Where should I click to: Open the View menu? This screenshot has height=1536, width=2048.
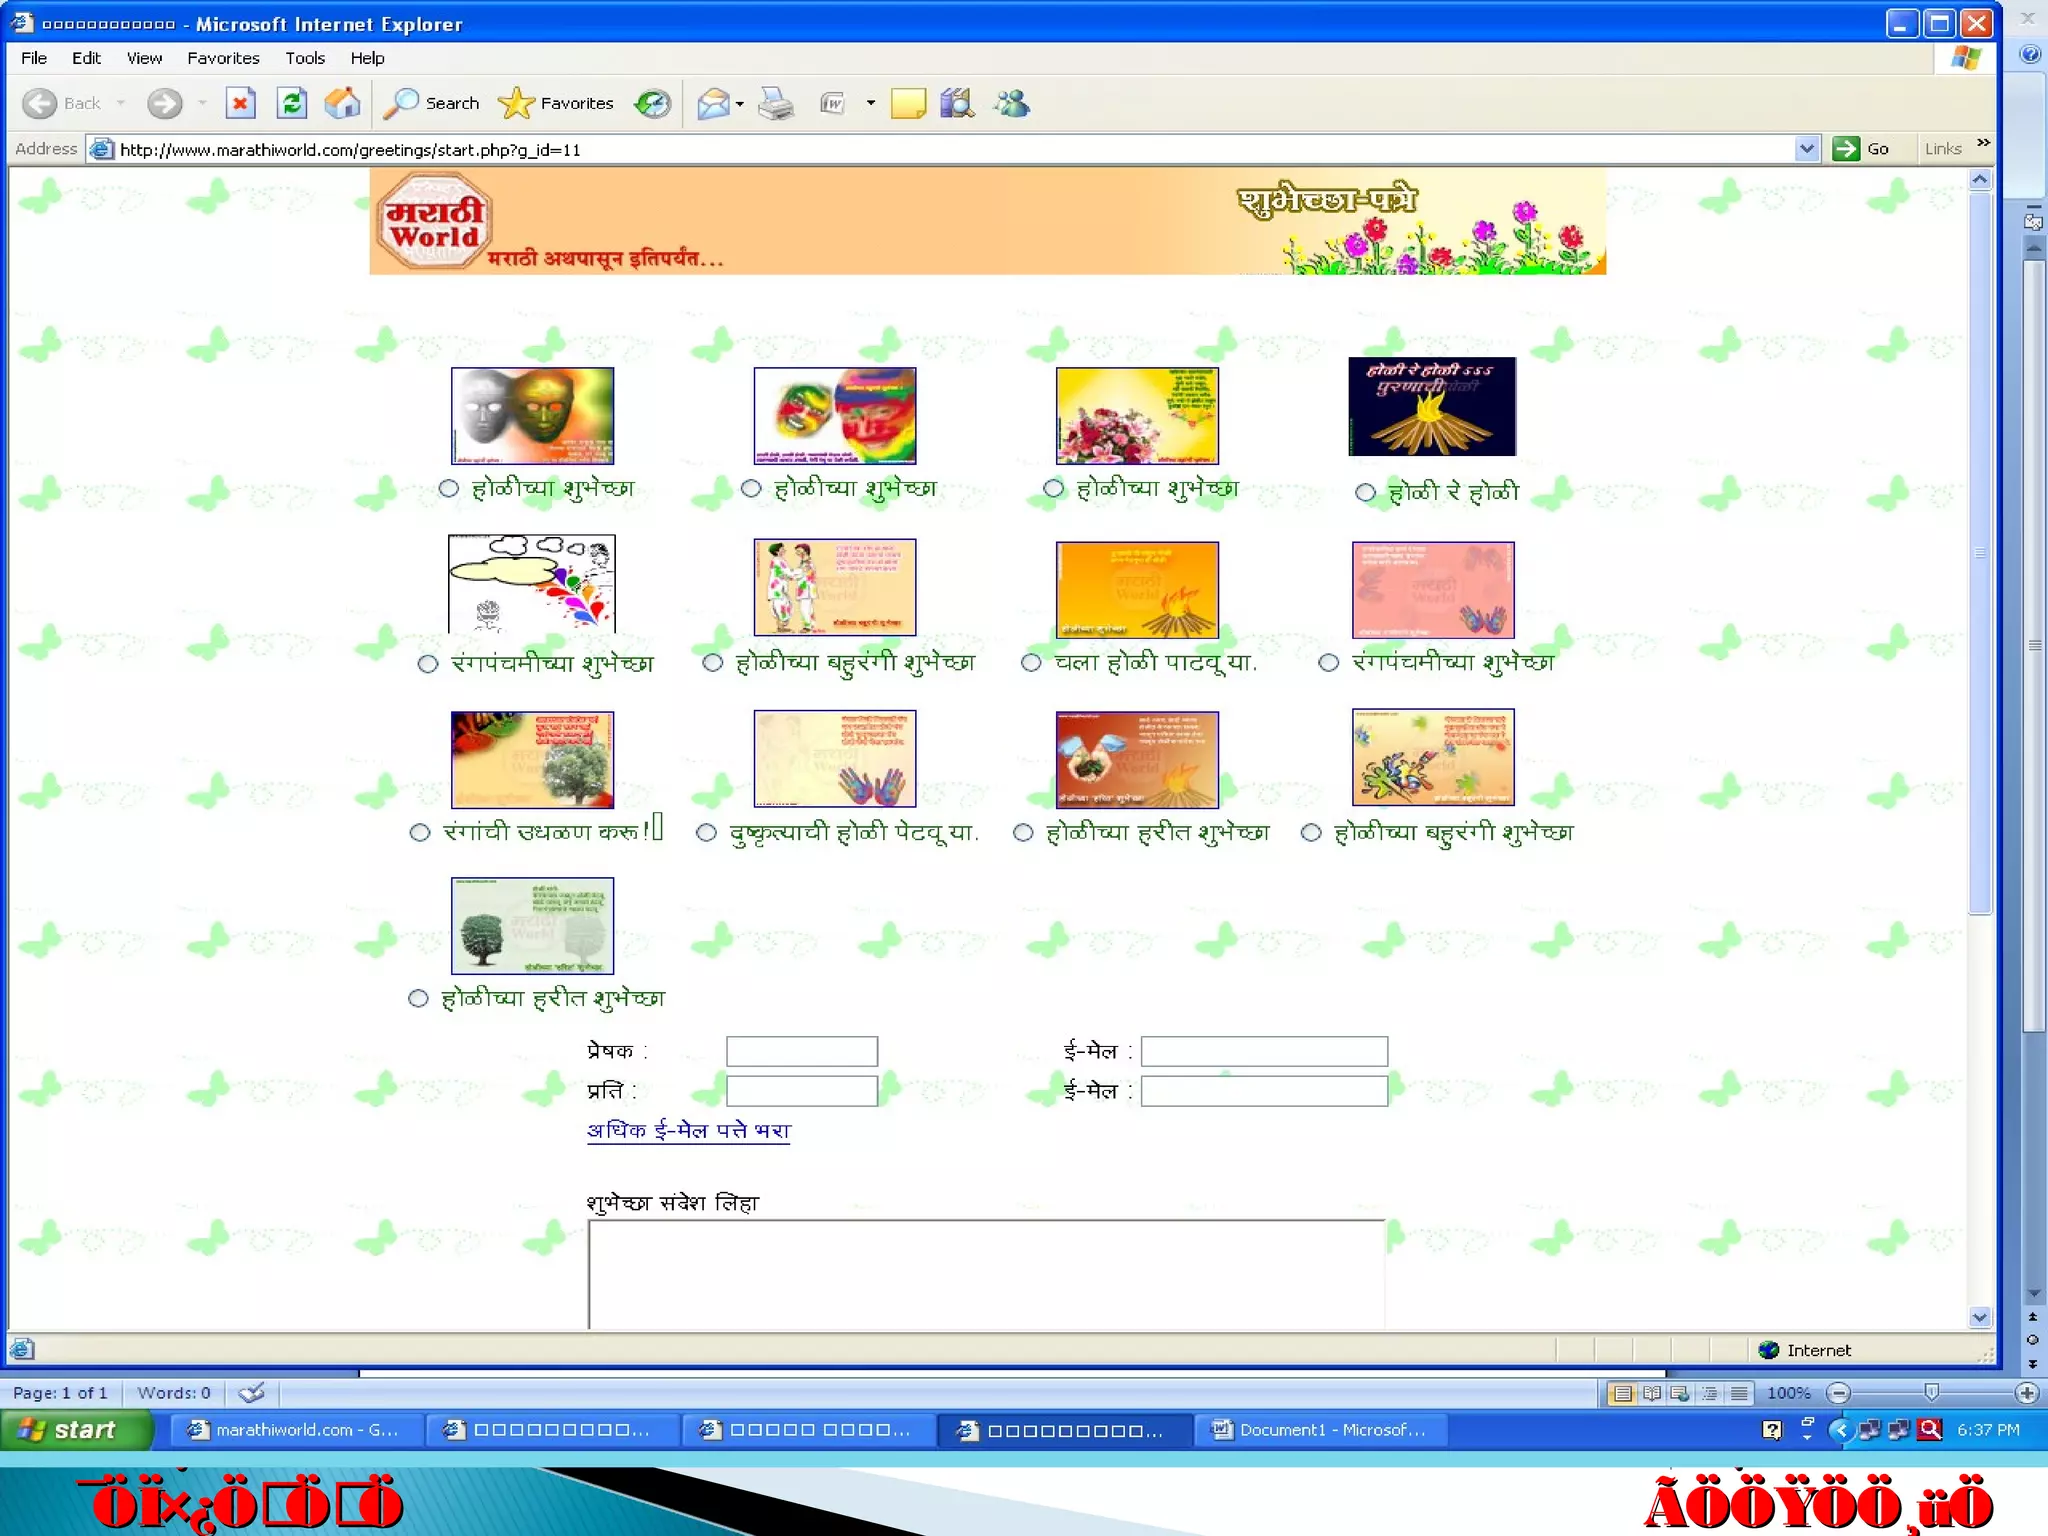pyautogui.click(x=144, y=58)
